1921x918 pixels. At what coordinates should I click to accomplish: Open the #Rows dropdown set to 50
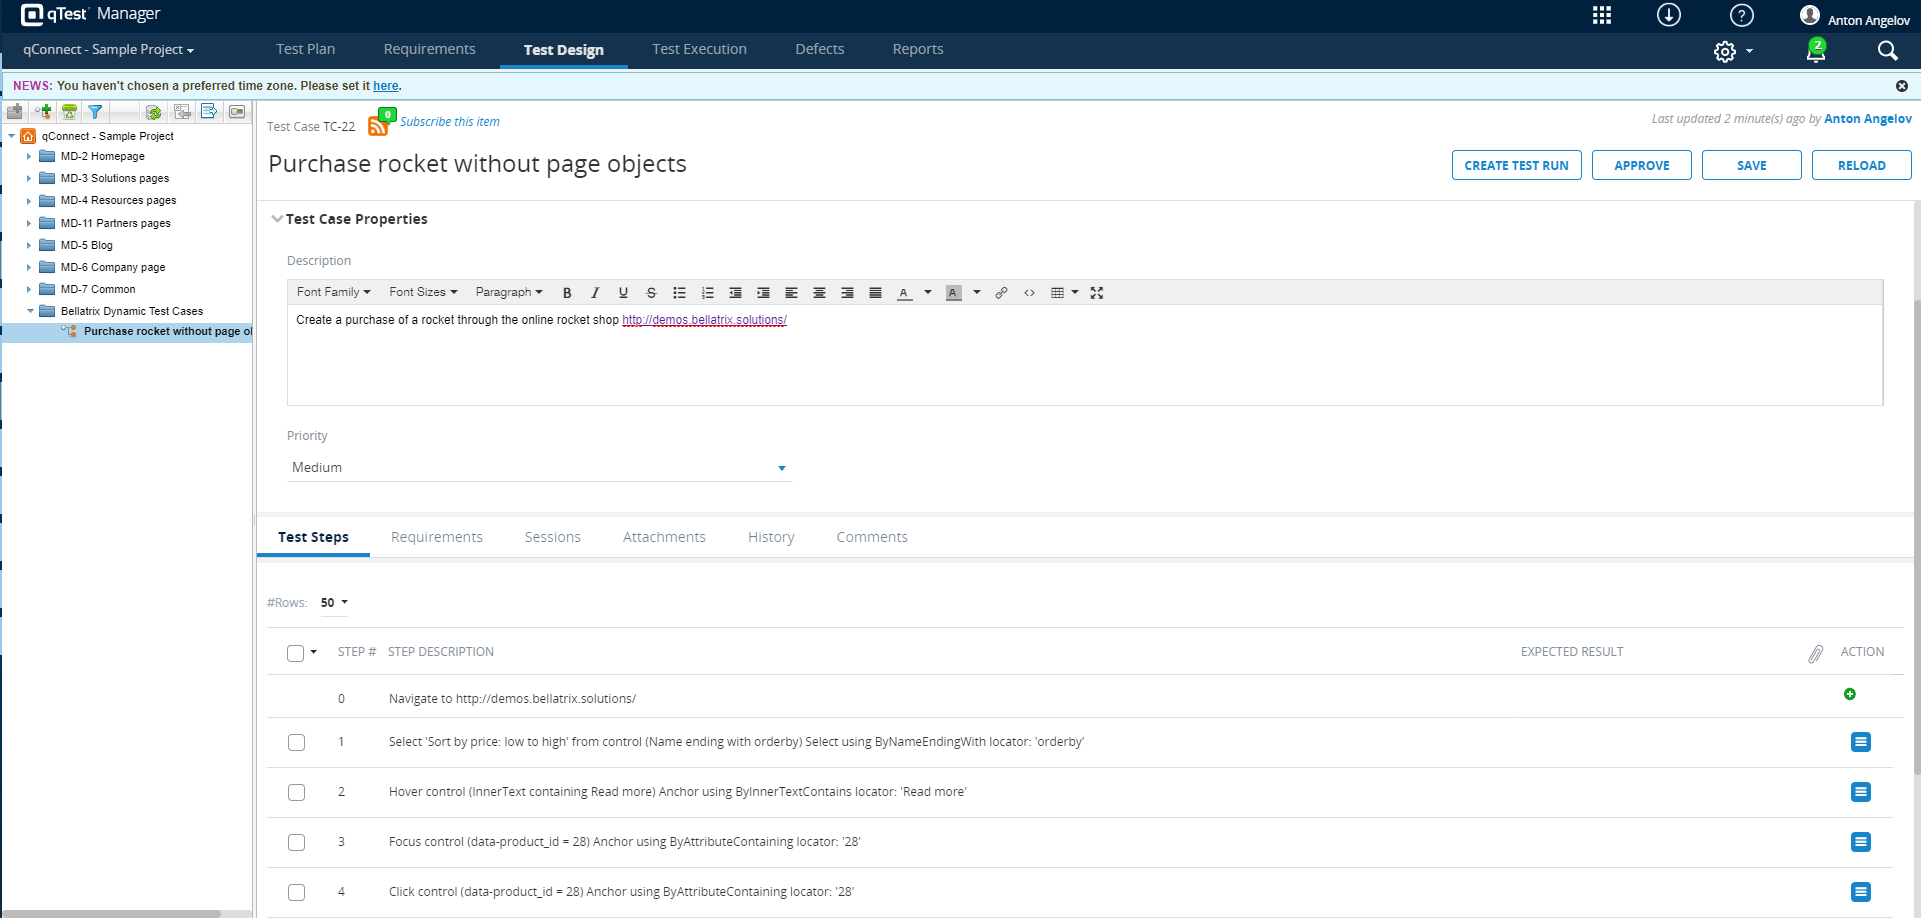pos(333,602)
